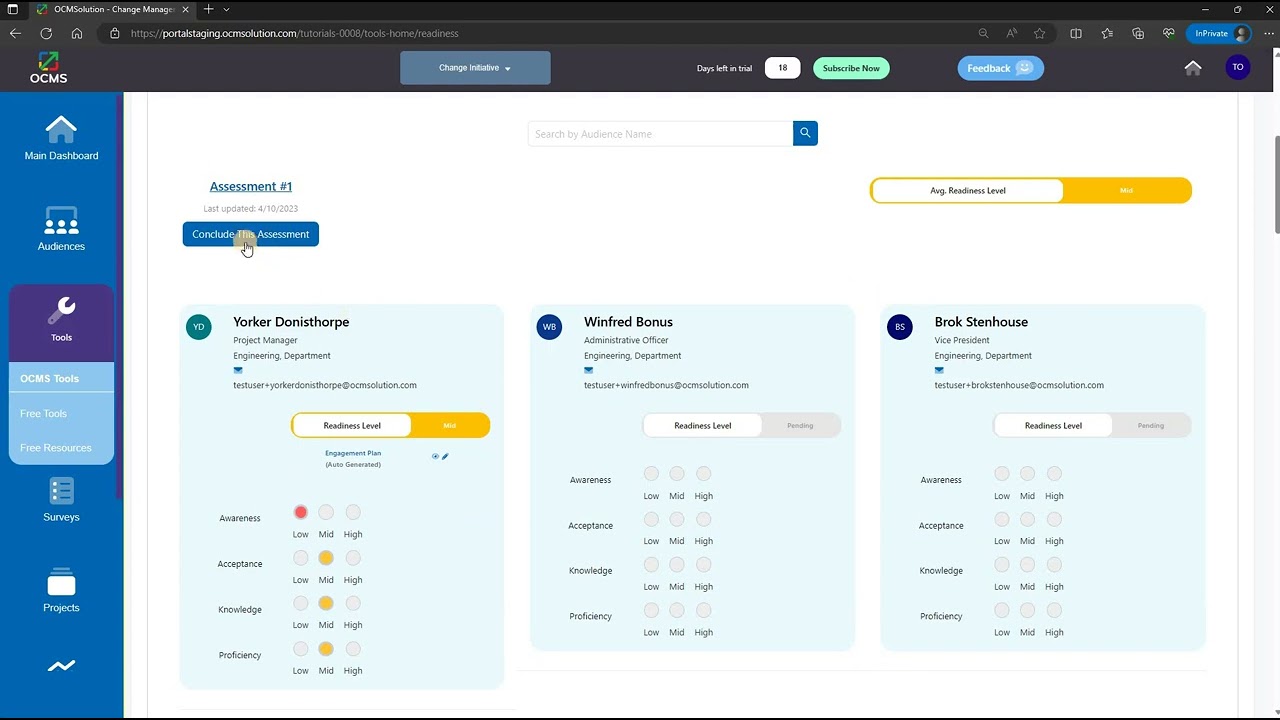Open browser split screen icon
This screenshot has height=720, width=1280.
point(1076,33)
